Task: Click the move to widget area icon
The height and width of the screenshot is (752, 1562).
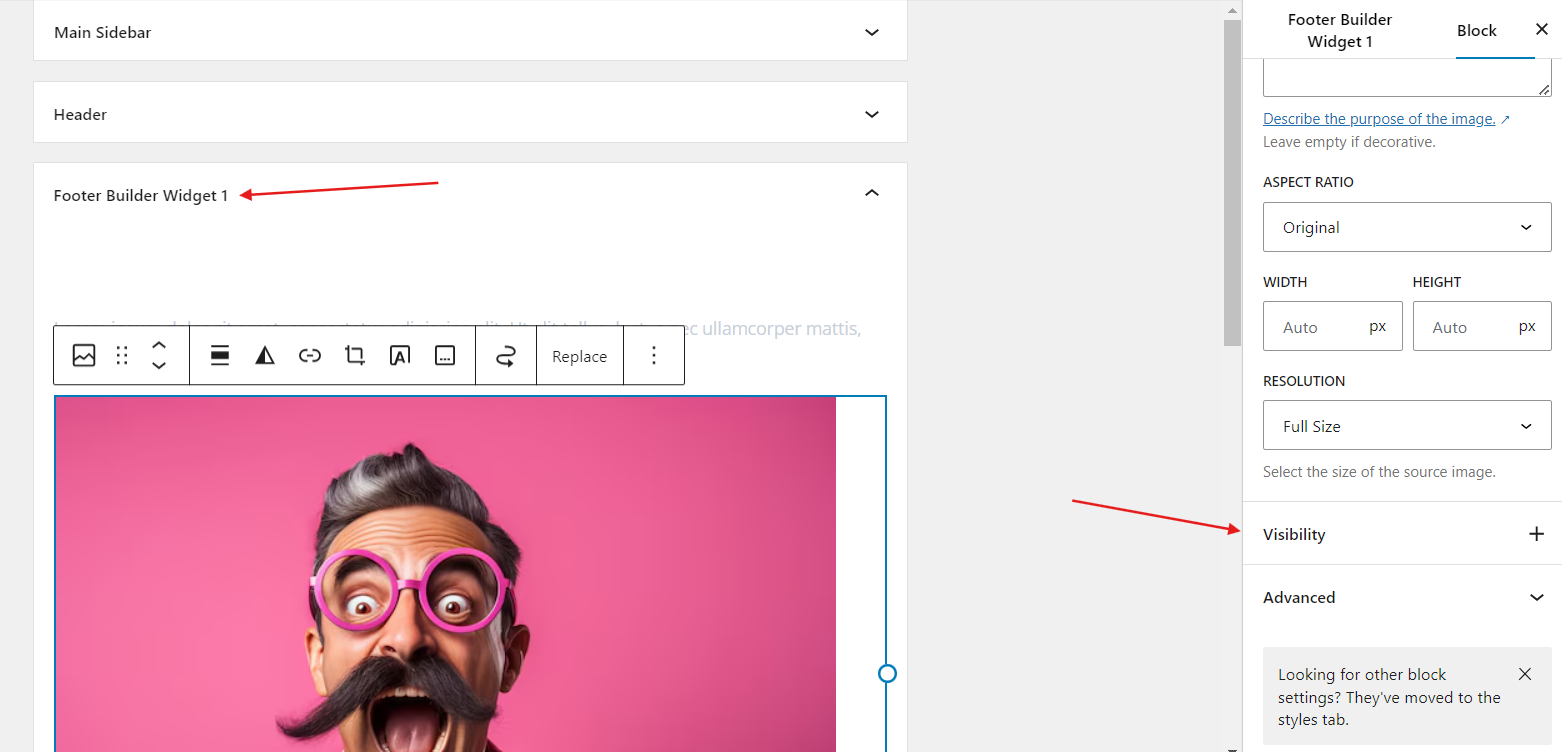Action: tap(506, 356)
